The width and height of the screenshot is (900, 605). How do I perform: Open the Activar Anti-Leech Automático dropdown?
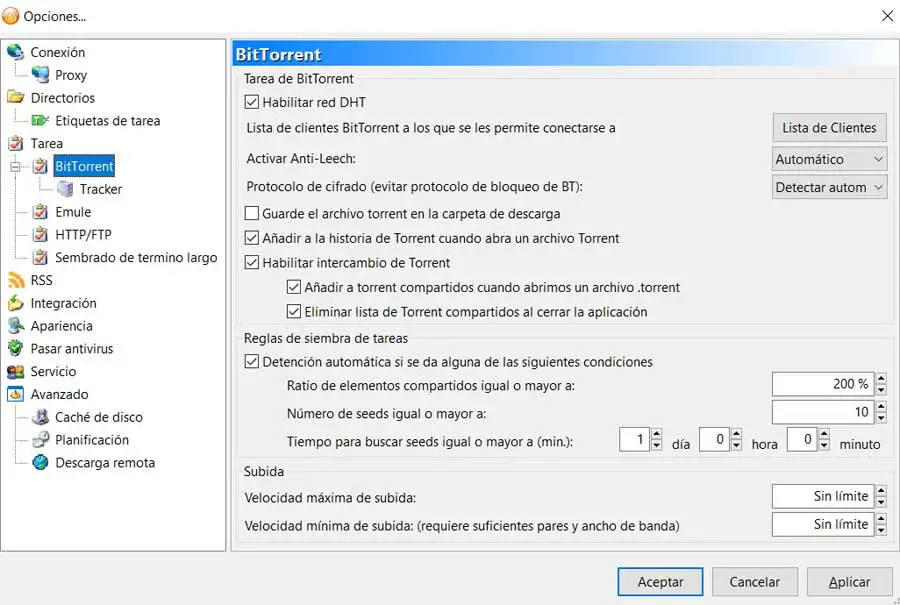829,159
